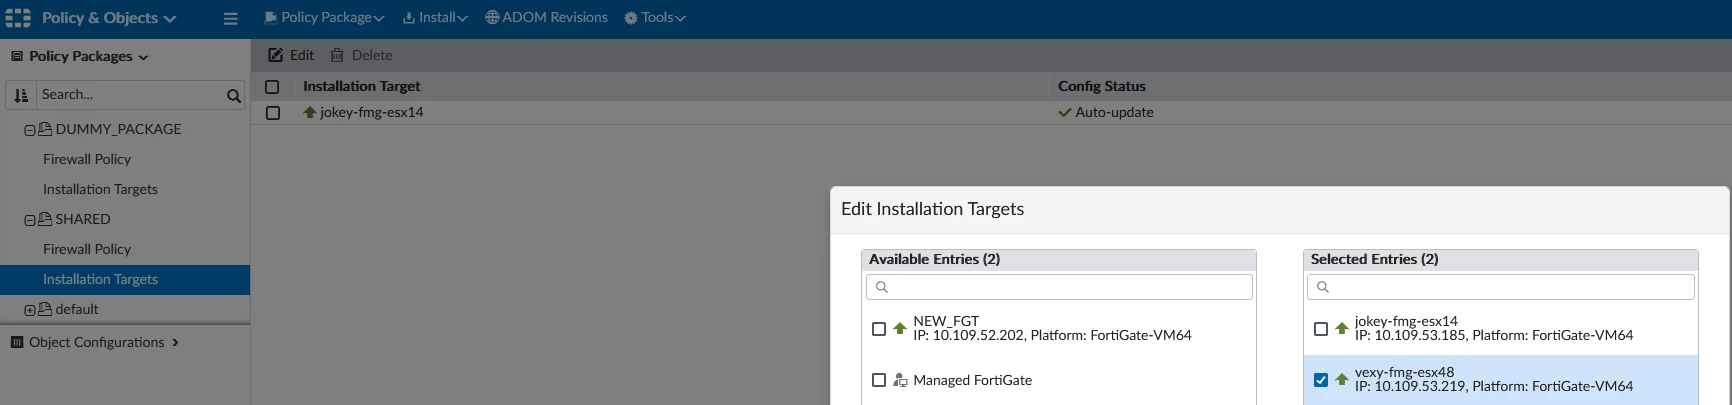Viewport: 1732px width, 405px height.
Task: Uncheck vexy-fmg-esx48 in Selected Entries
Action: (1321, 380)
